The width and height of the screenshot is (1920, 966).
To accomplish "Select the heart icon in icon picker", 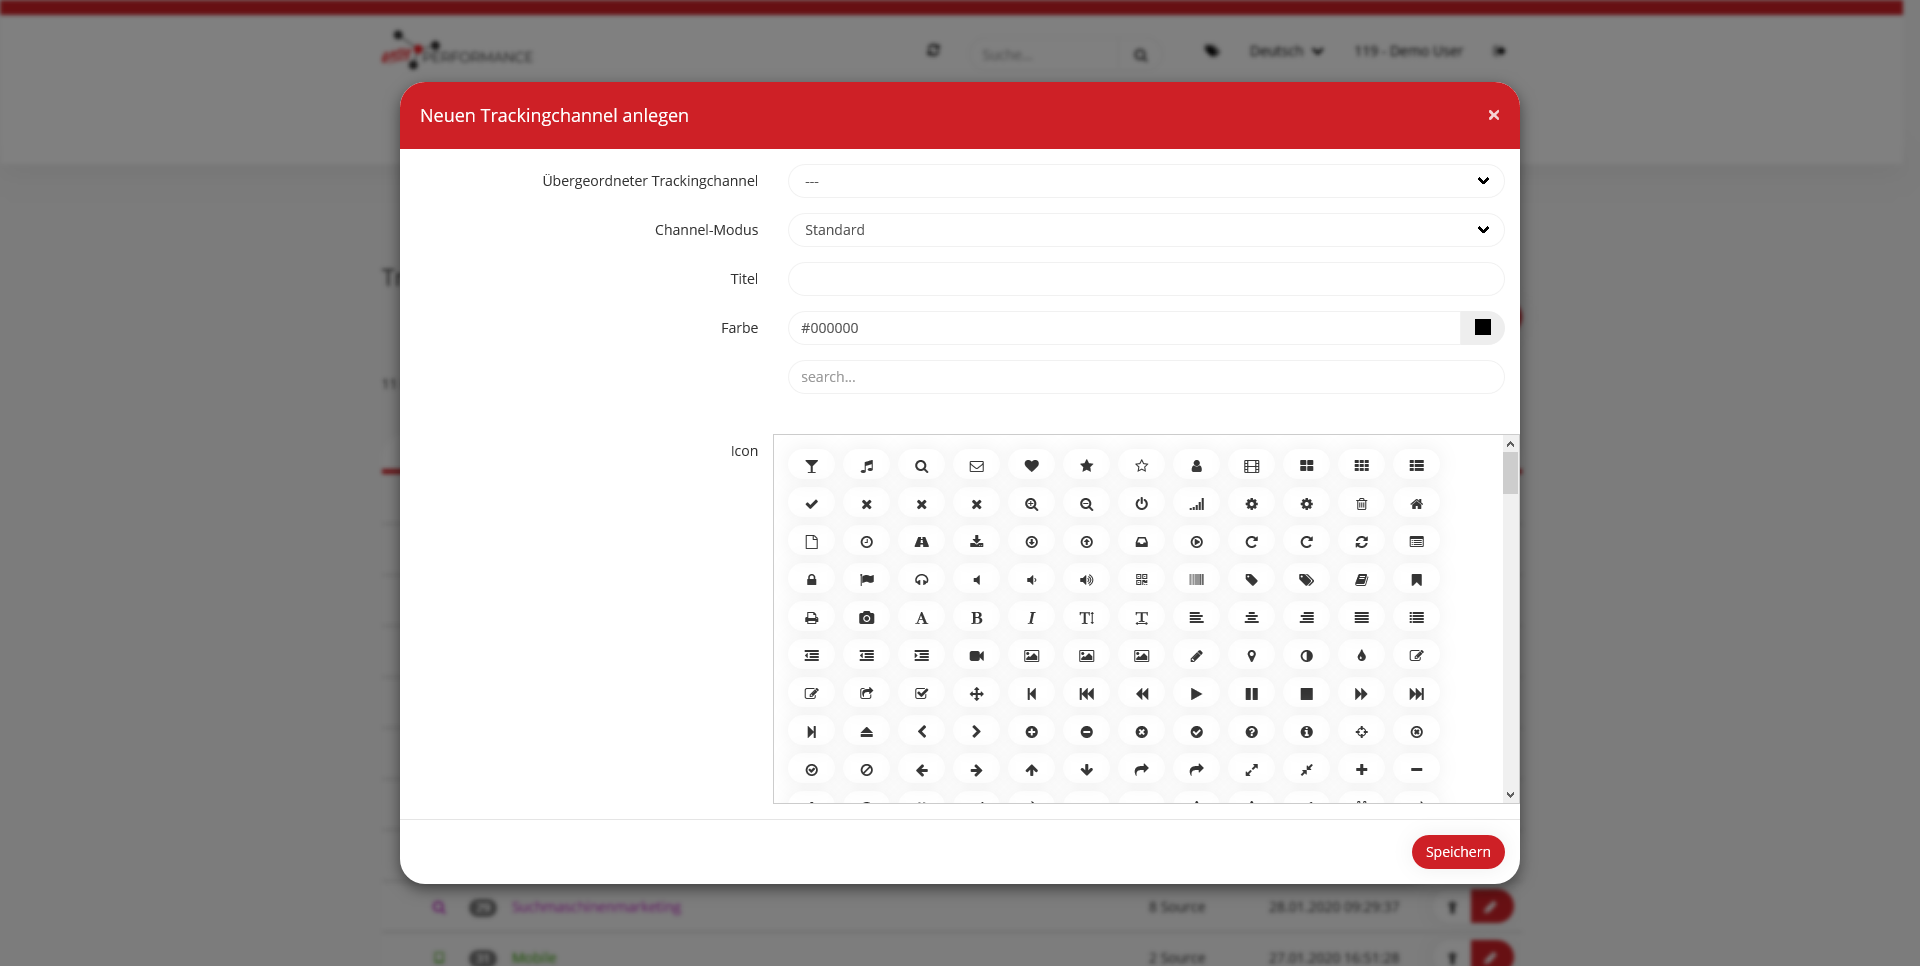I will [1031, 466].
